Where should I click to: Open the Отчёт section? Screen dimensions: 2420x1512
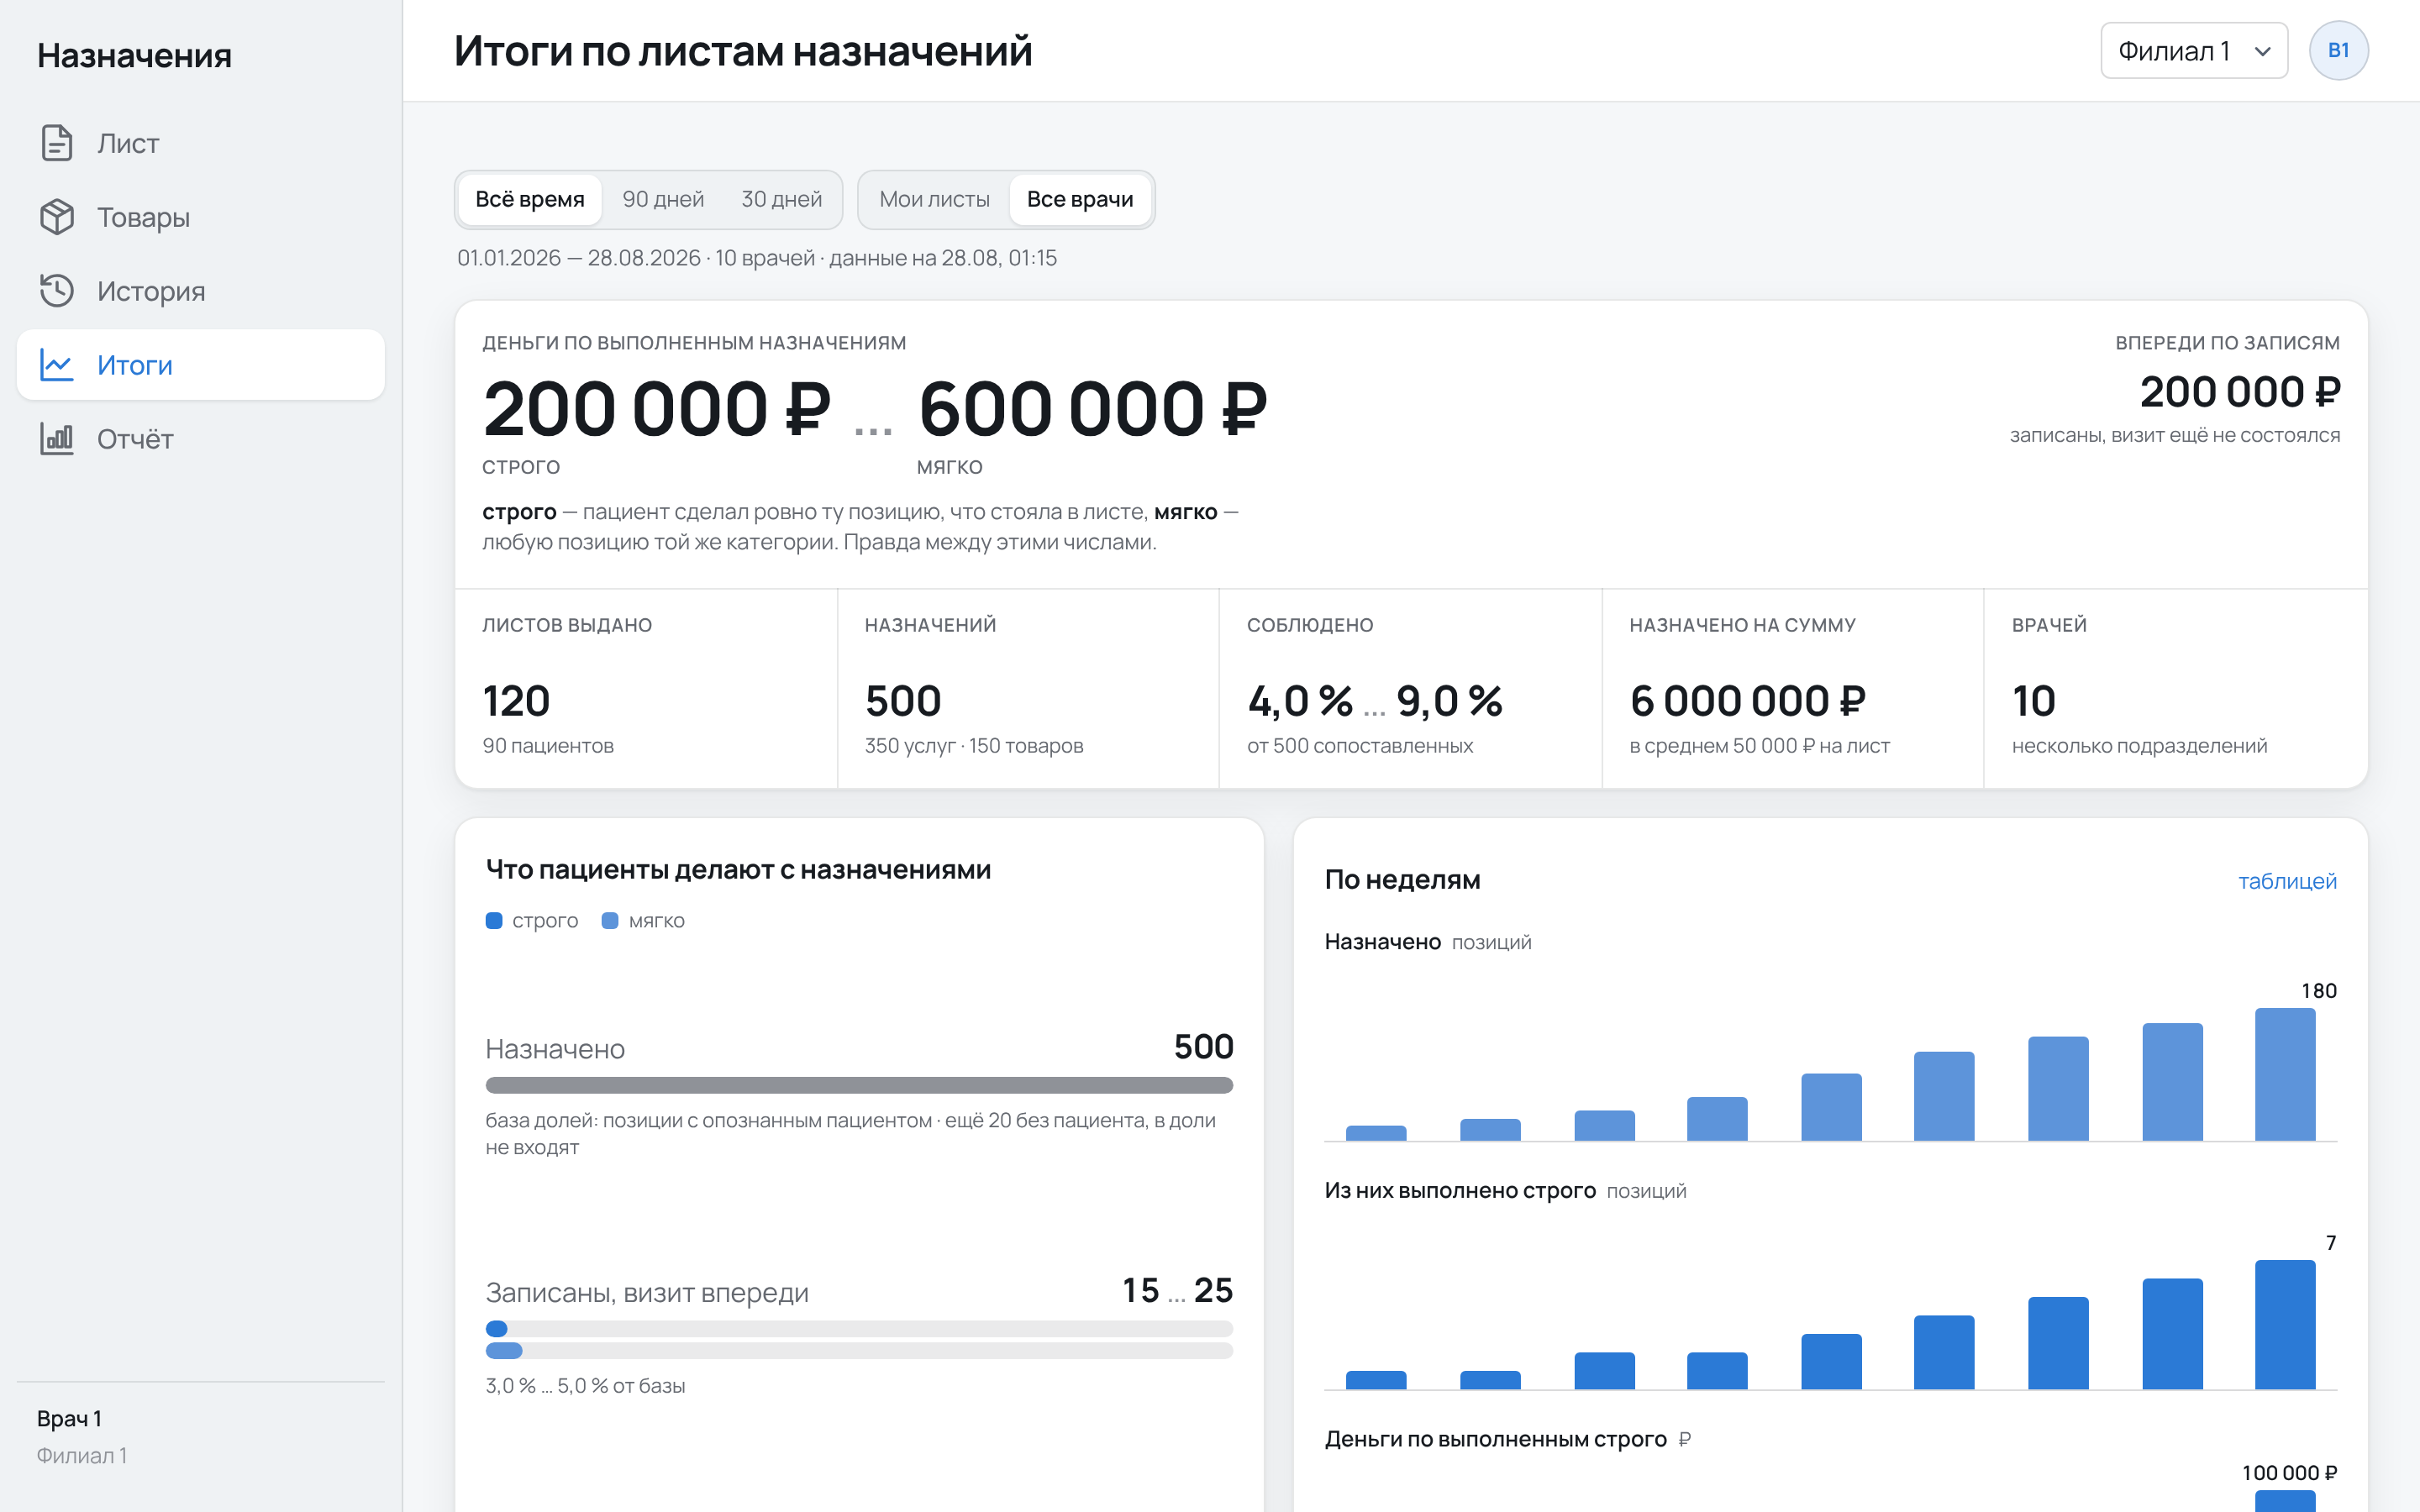tap(201, 439)
